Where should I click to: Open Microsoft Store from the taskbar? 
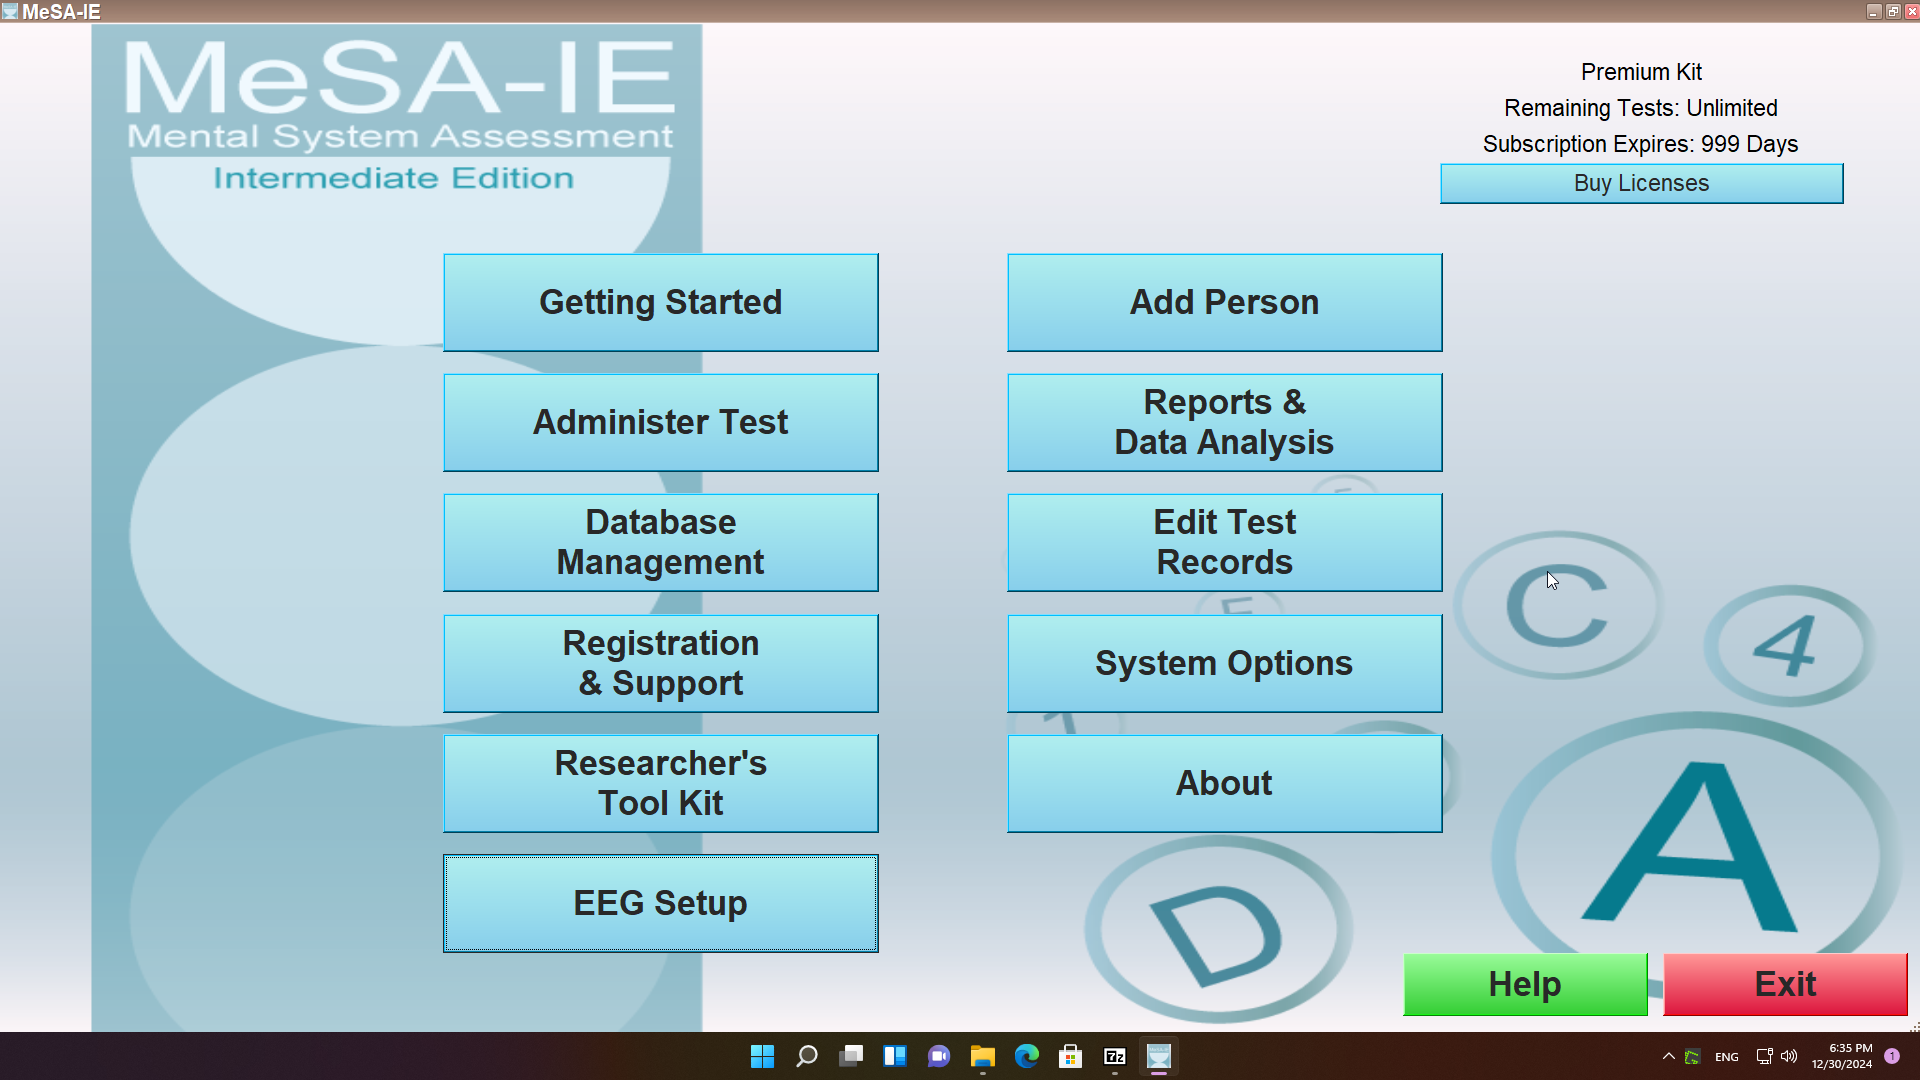tap(1070, 1056)
